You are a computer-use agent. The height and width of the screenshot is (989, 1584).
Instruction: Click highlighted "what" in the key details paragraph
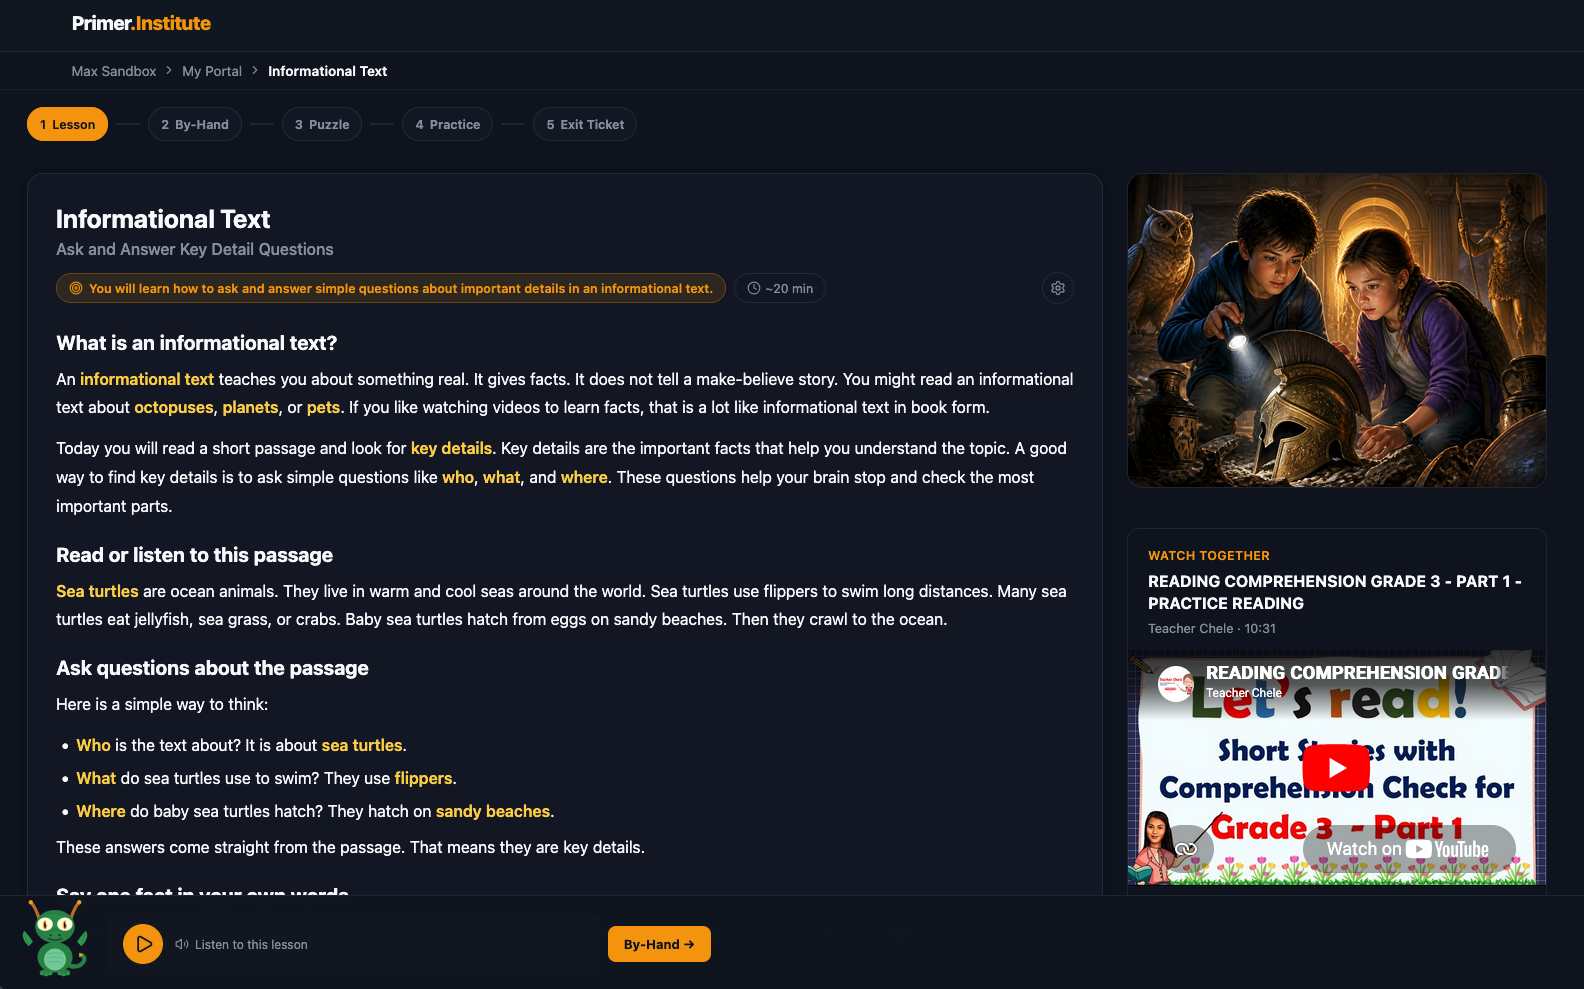[x=501, y=477]
